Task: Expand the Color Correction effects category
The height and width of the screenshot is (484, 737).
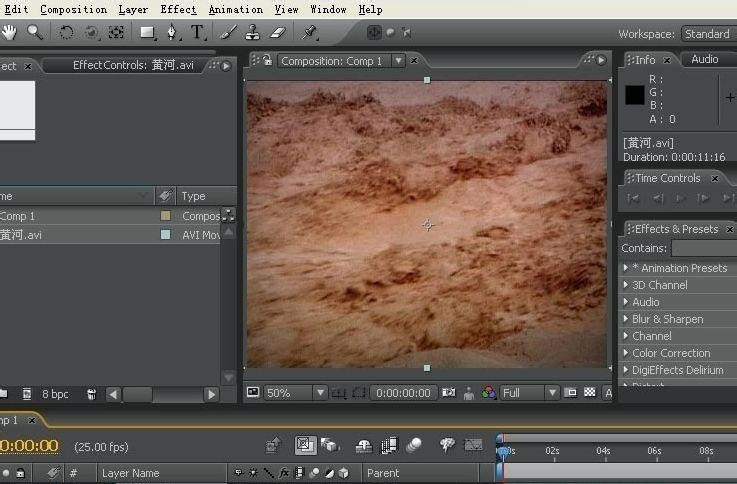Action: (x=626, y=353)
